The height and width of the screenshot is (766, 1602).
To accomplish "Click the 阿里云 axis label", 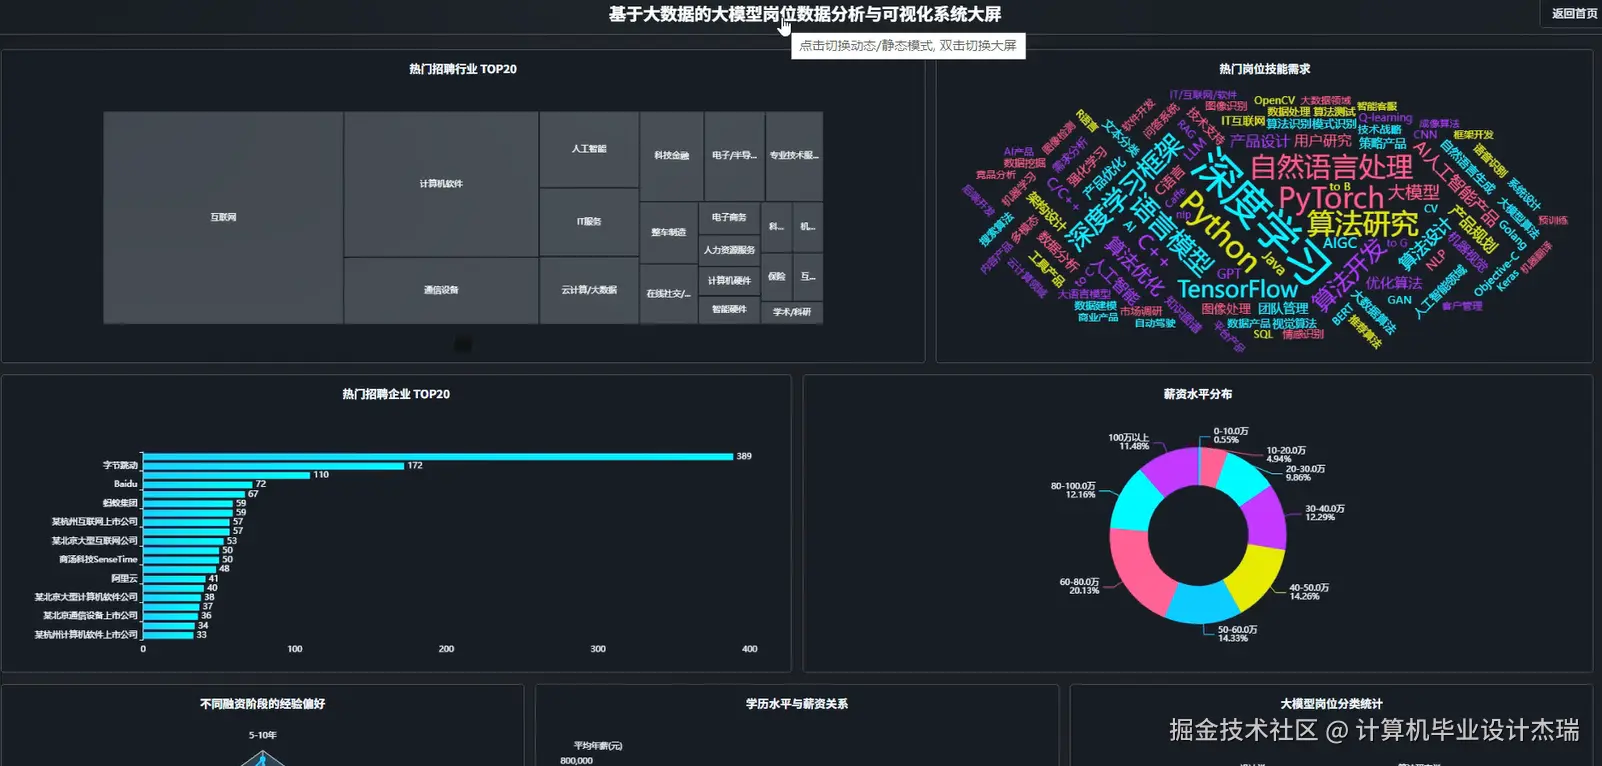I will click(124, 578).
